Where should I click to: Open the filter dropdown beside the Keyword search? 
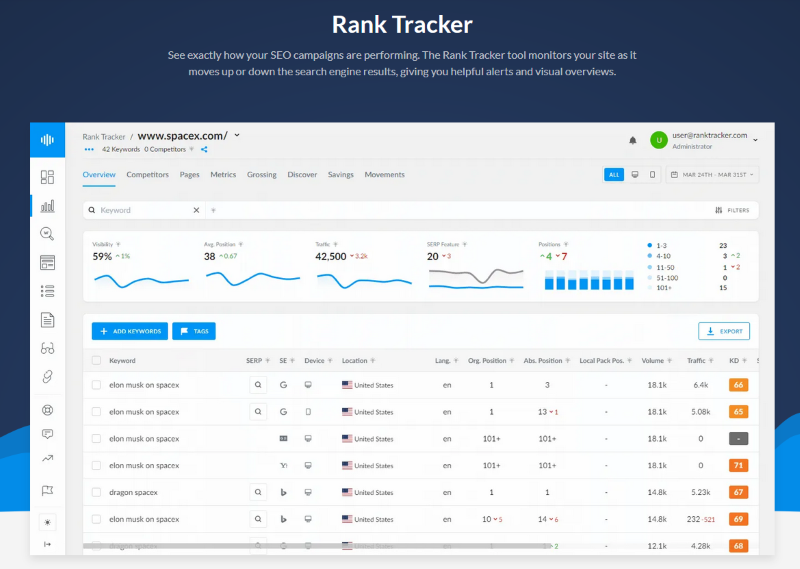click(x=213, y=210)
